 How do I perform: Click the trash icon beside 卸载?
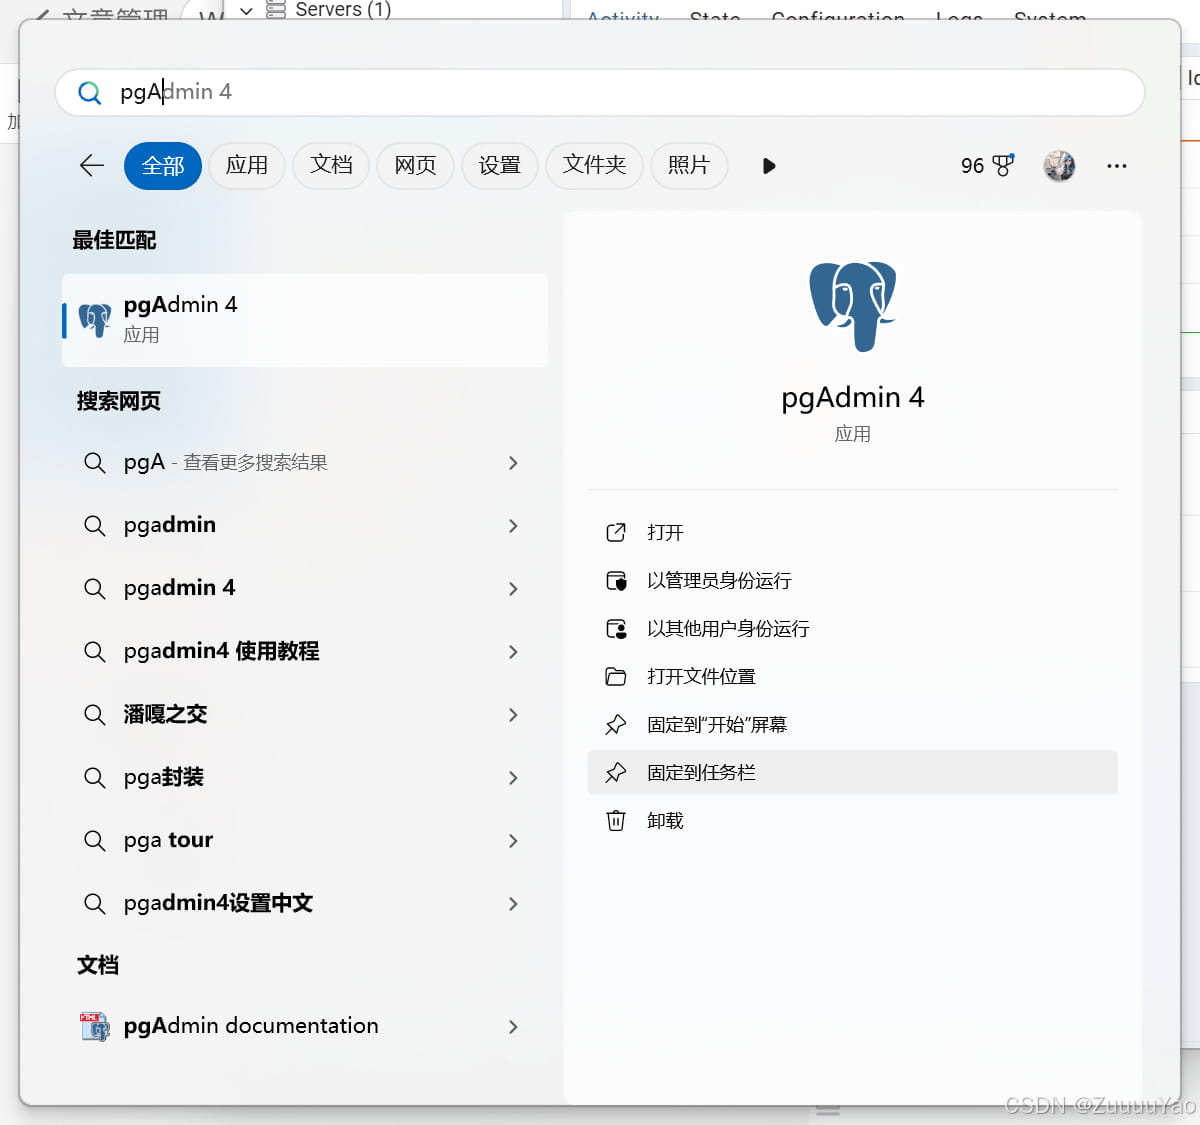(x=616, y=821)
